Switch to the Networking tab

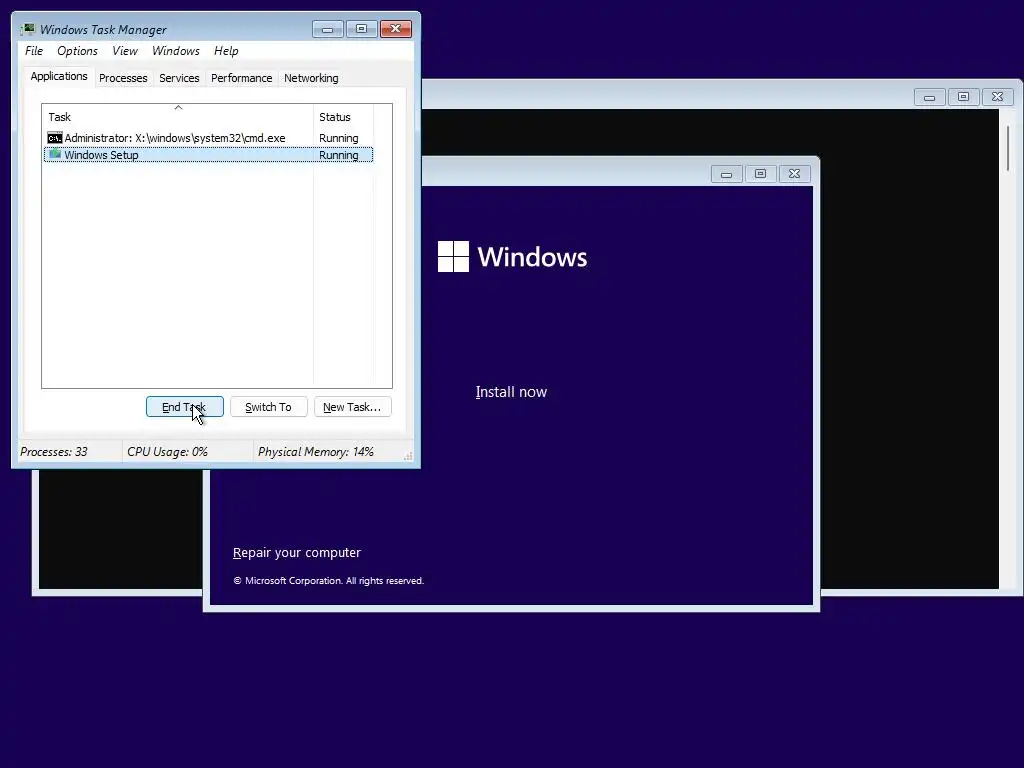311,78
